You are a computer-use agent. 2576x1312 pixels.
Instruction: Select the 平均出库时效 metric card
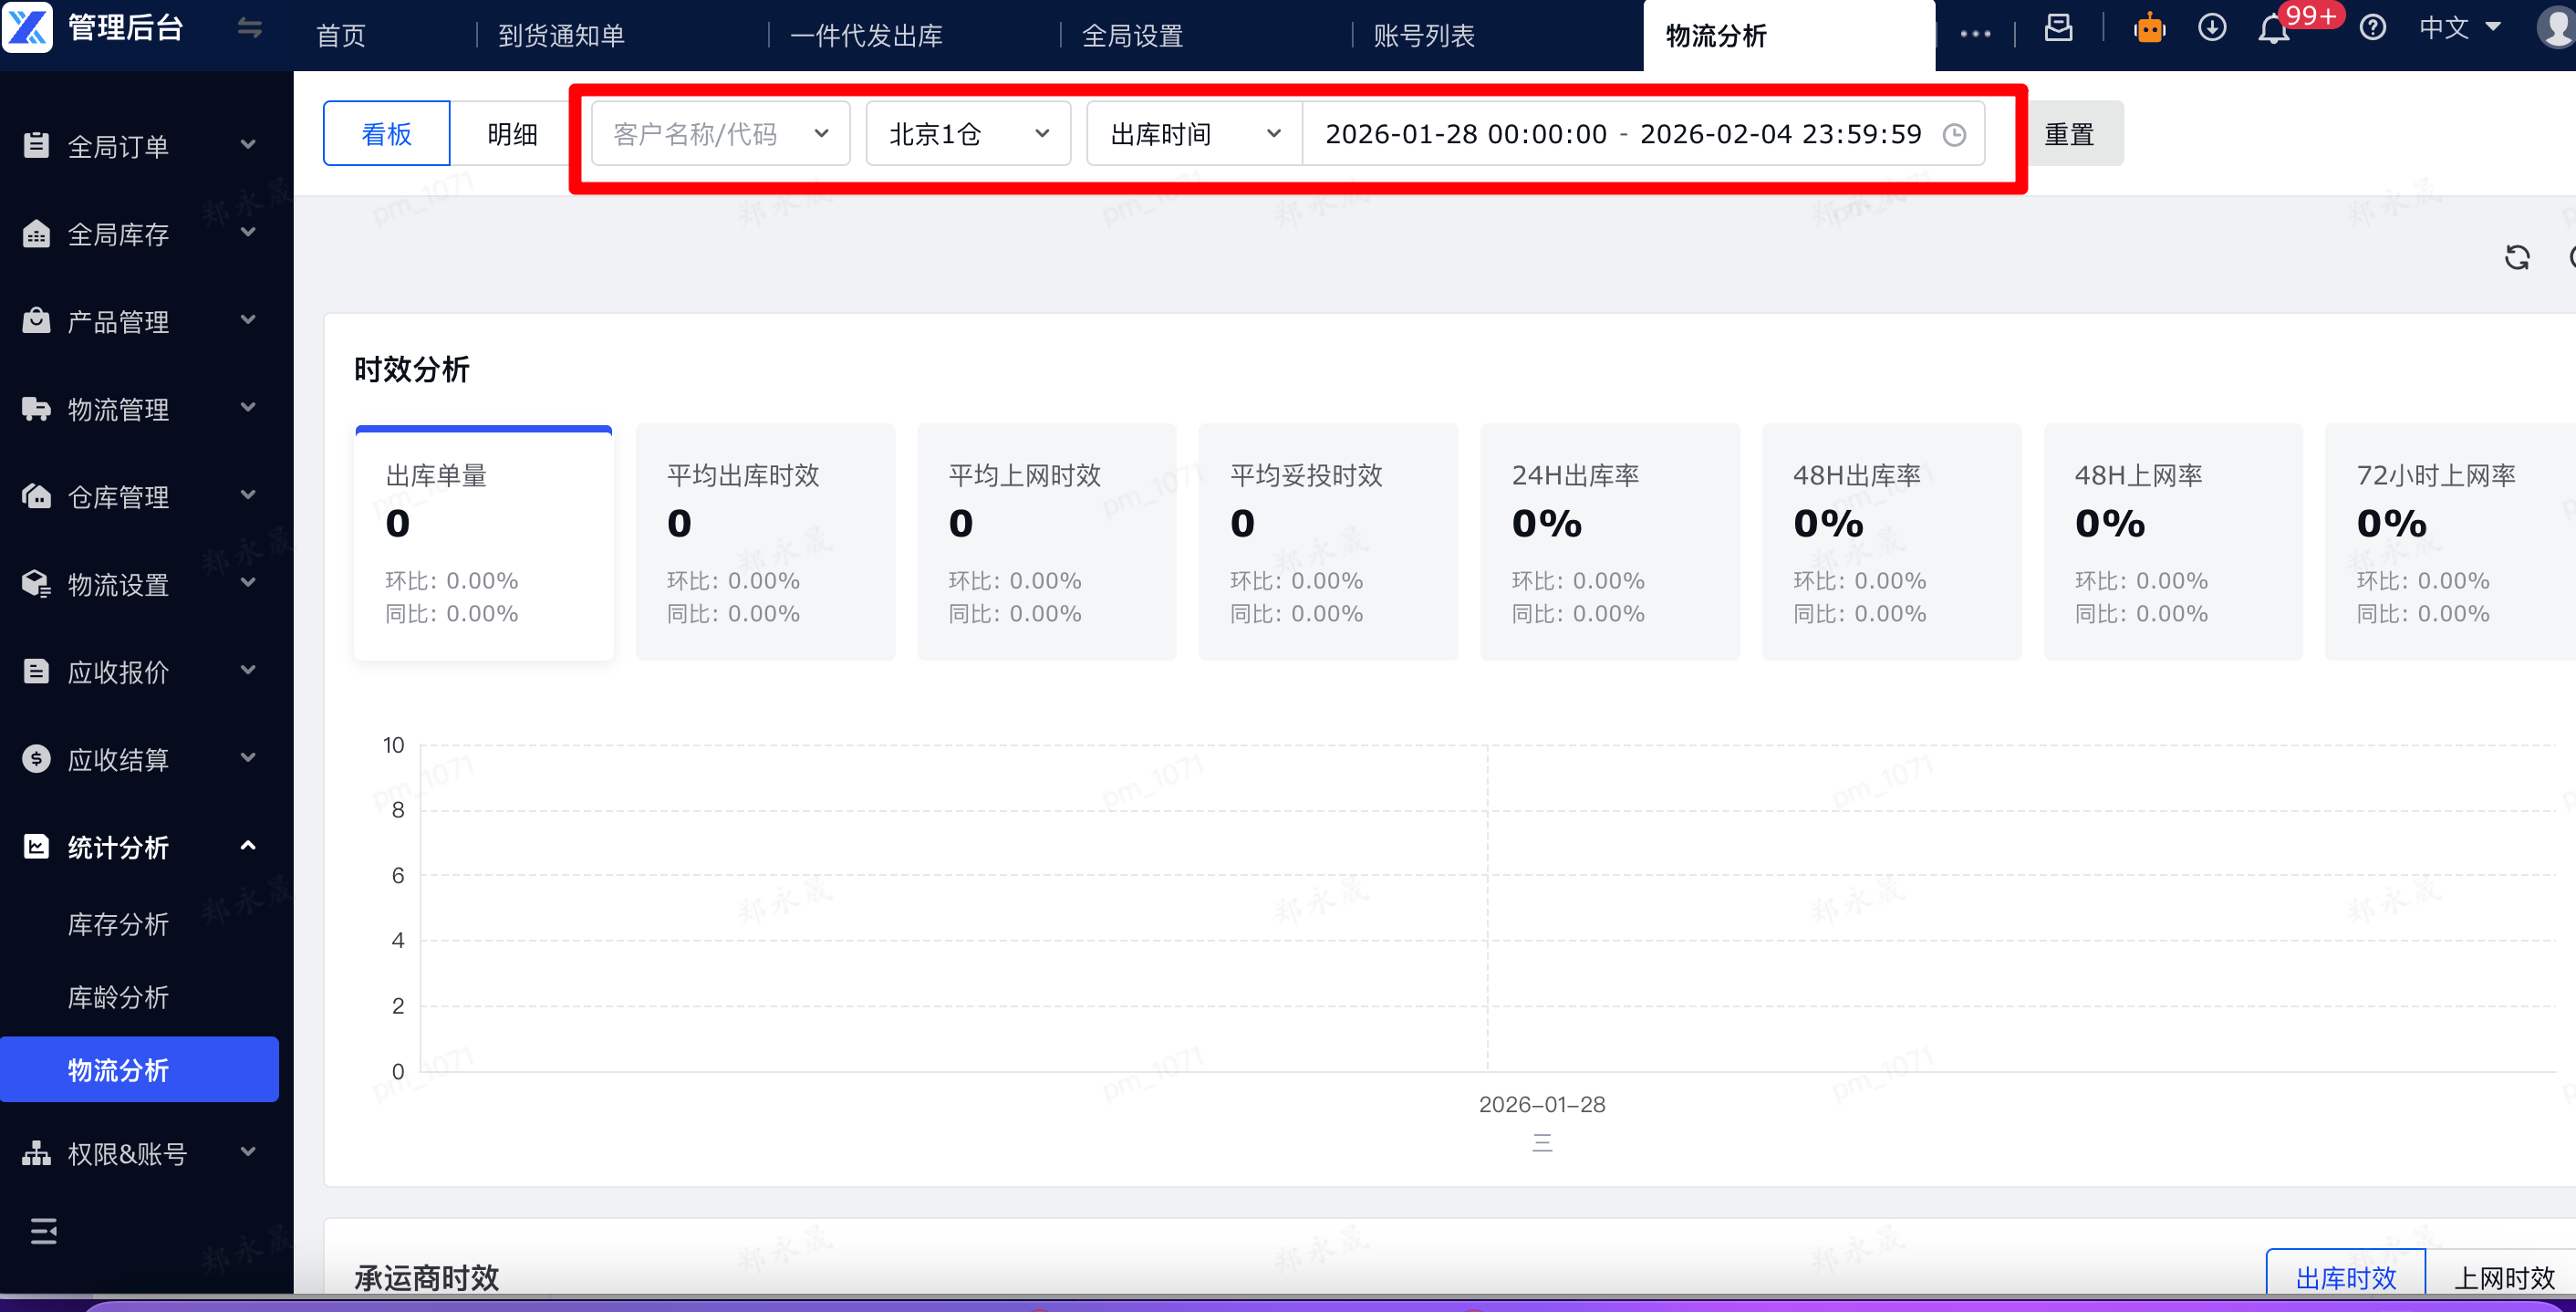point(765,542)
